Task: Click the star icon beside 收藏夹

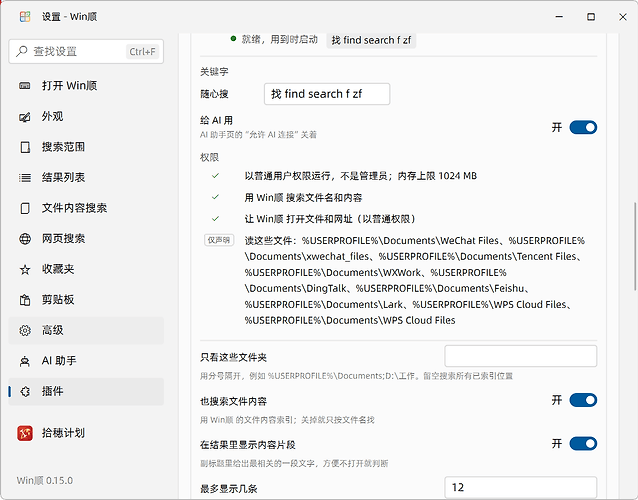Action: 25,269
